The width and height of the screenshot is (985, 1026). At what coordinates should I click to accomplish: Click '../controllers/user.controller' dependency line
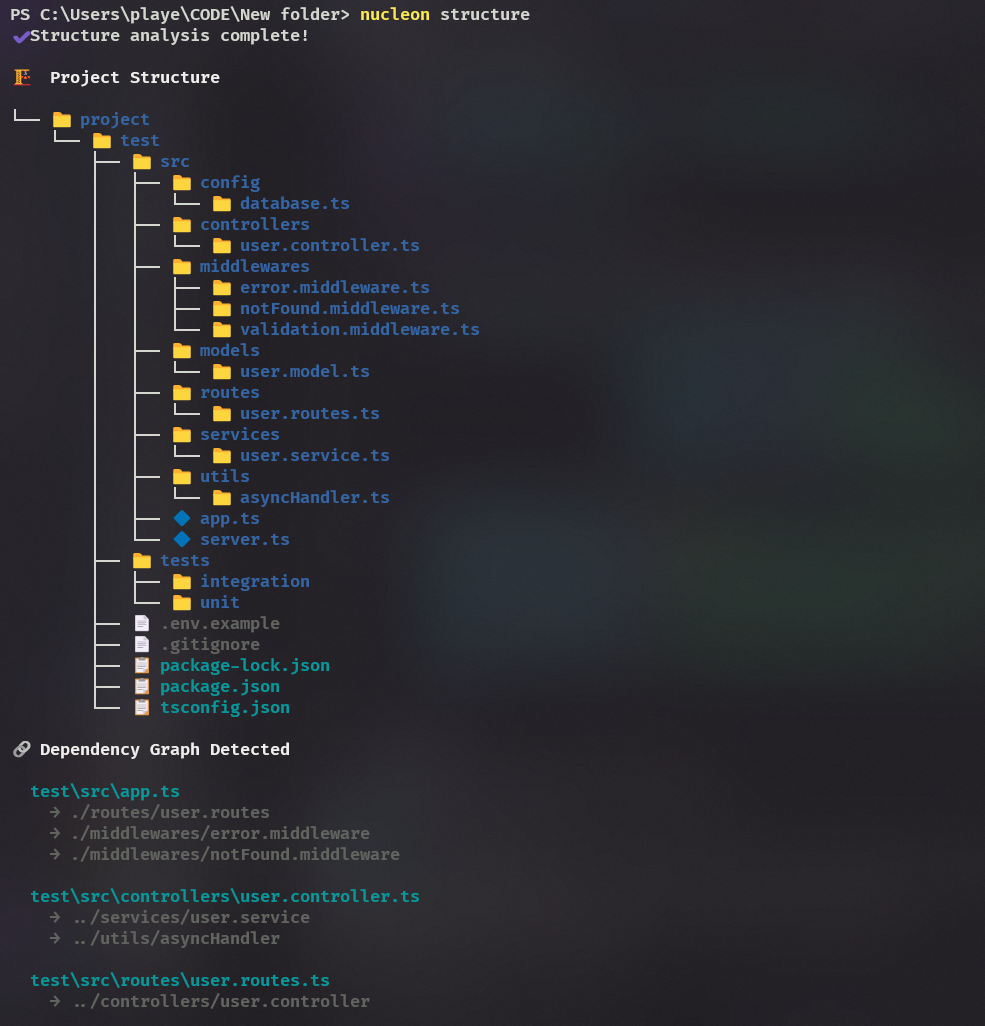[x=221, y=1001]
